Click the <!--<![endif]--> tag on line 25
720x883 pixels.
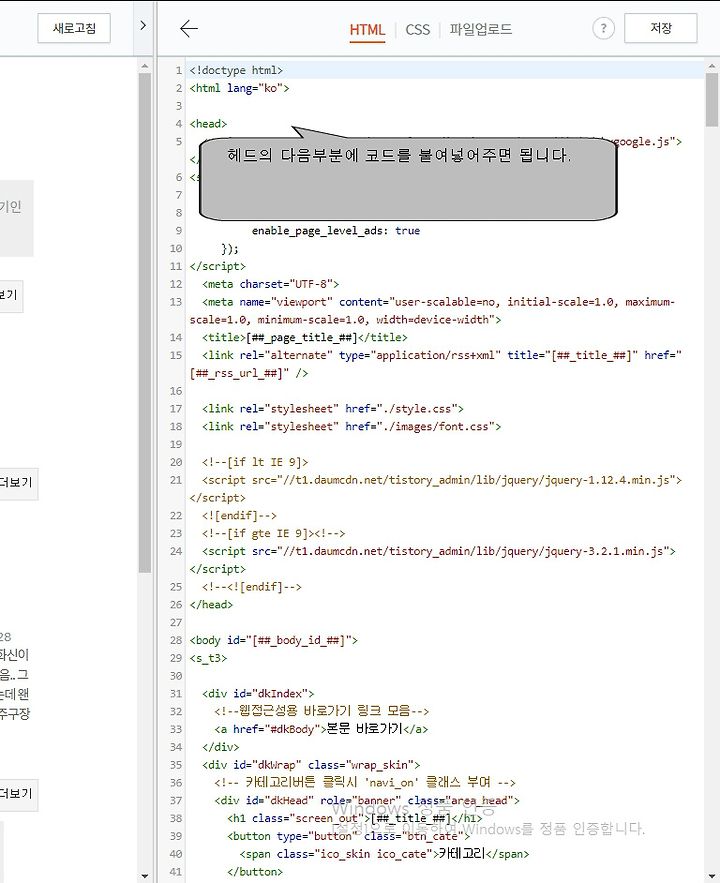[x=252, y=587]
